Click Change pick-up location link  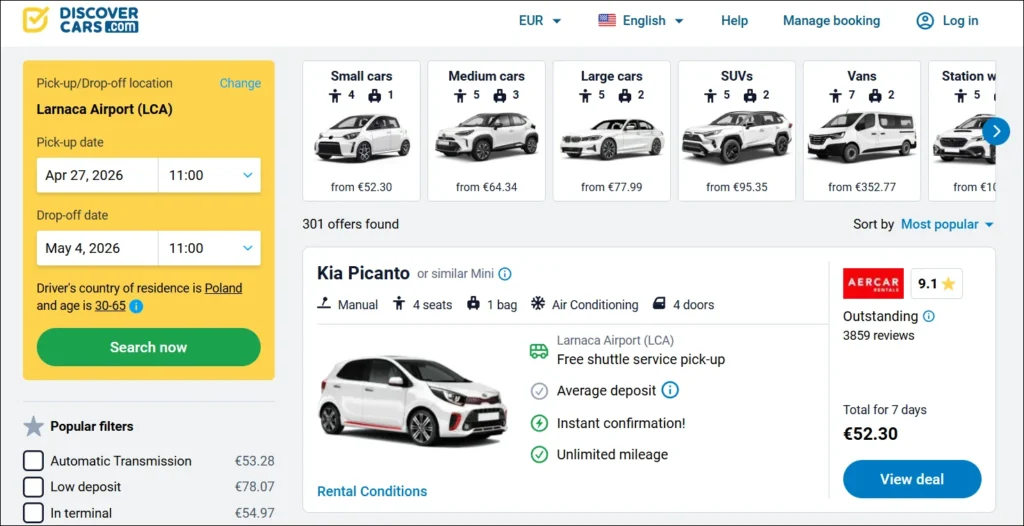pos(240,83)
